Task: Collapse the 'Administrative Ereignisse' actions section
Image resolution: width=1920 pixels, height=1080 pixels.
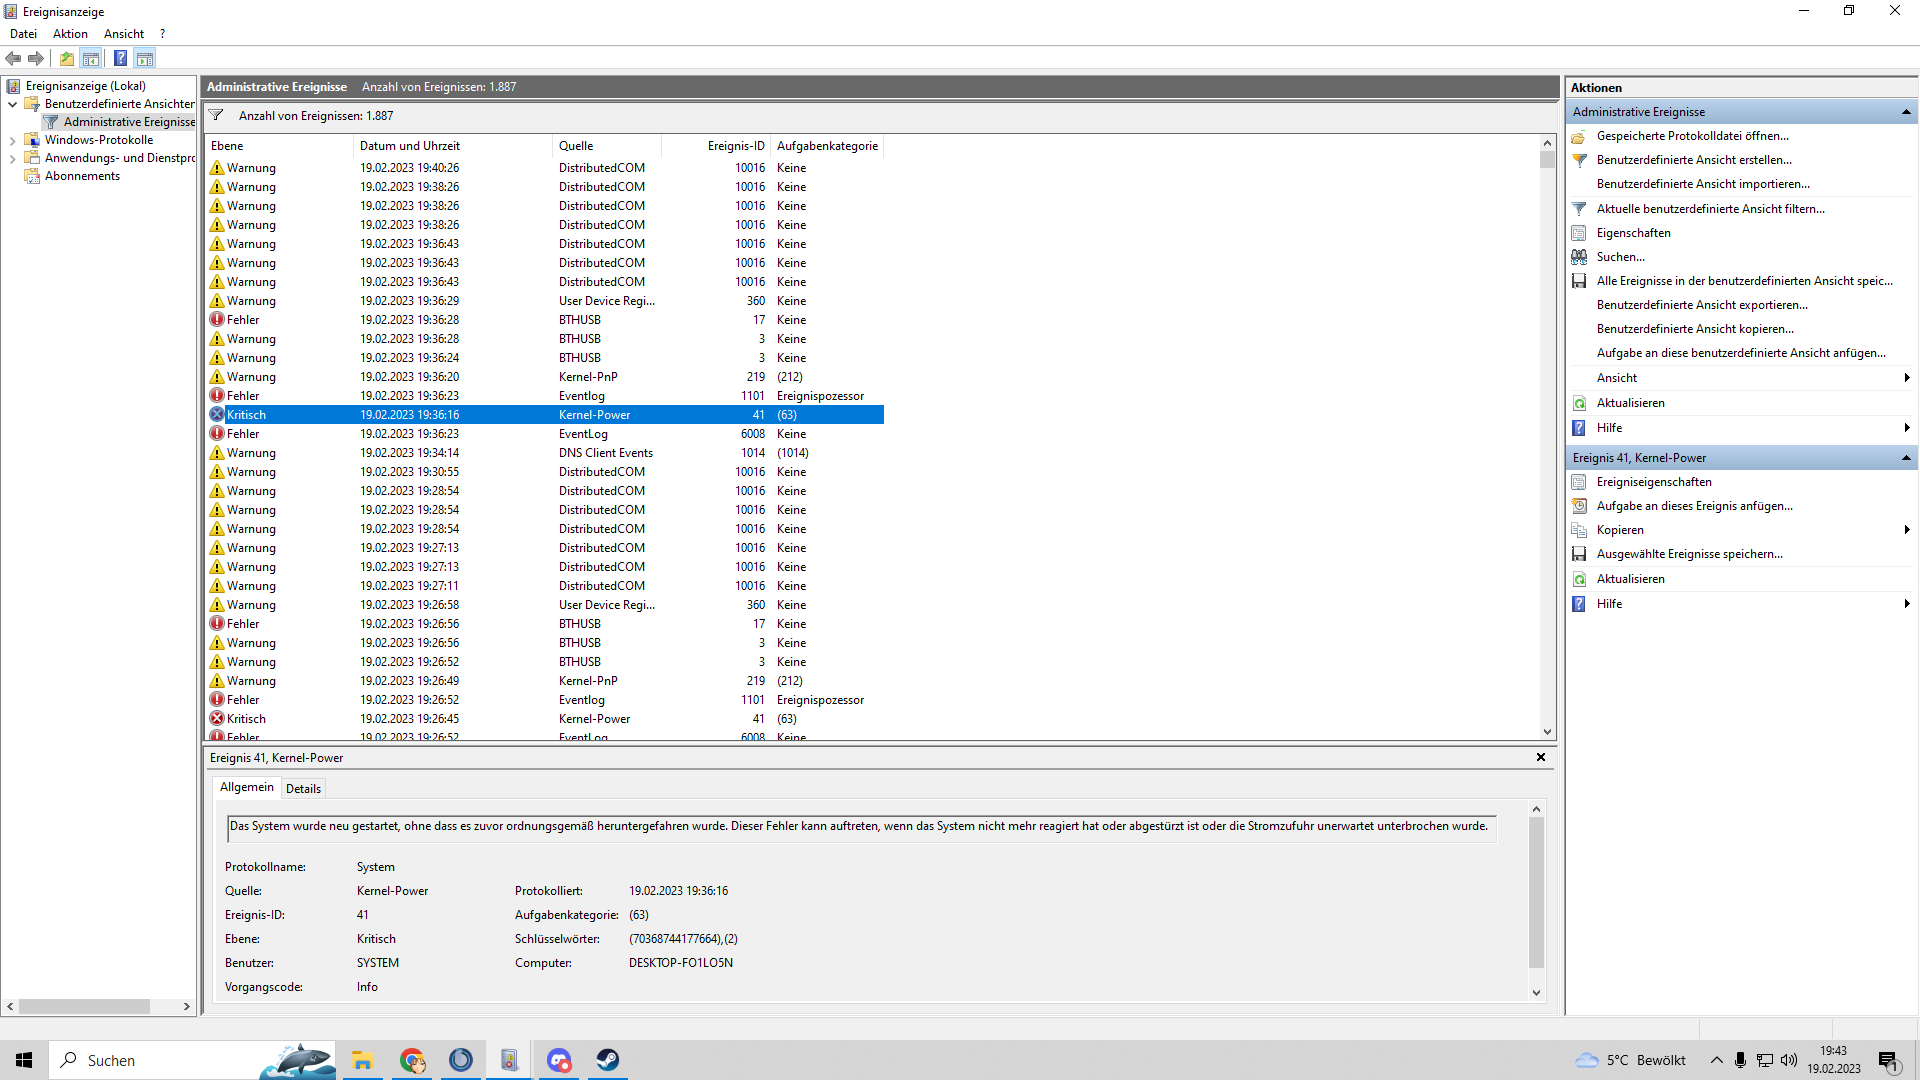Action: point(1906,112)
